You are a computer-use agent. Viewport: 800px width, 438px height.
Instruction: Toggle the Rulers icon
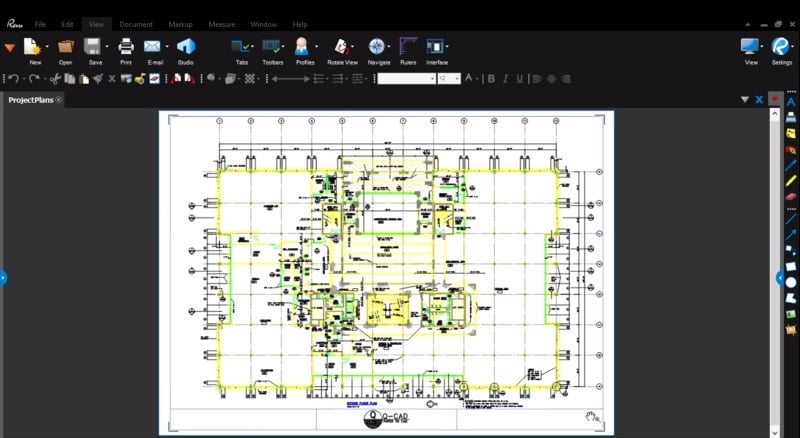click(408, 46)
